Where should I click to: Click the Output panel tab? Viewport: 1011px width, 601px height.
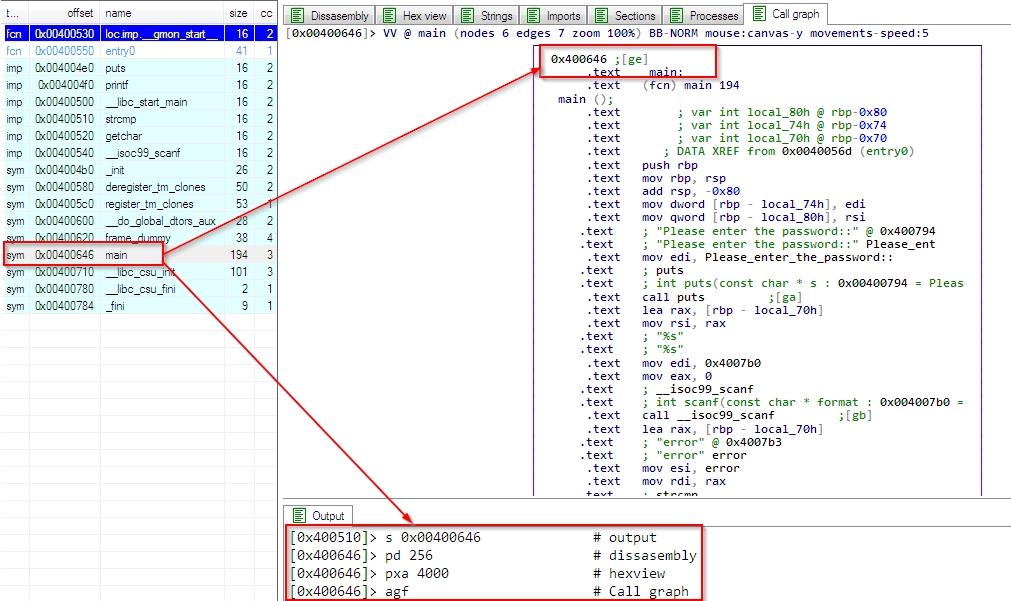point(319,515)
